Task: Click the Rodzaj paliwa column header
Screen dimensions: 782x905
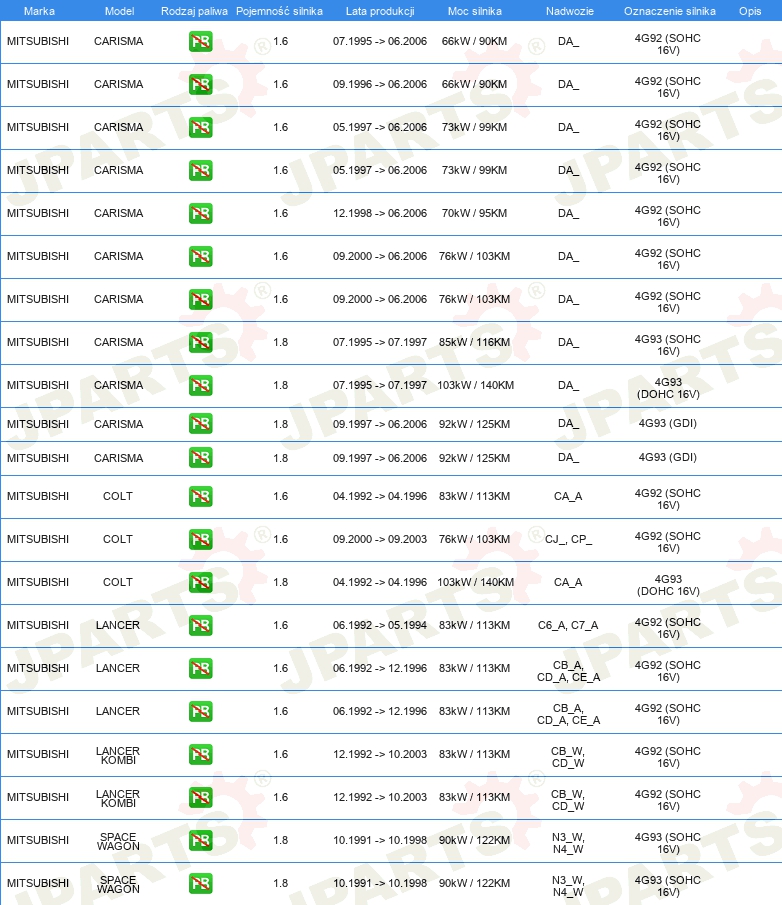Action: tap(194, 11)
